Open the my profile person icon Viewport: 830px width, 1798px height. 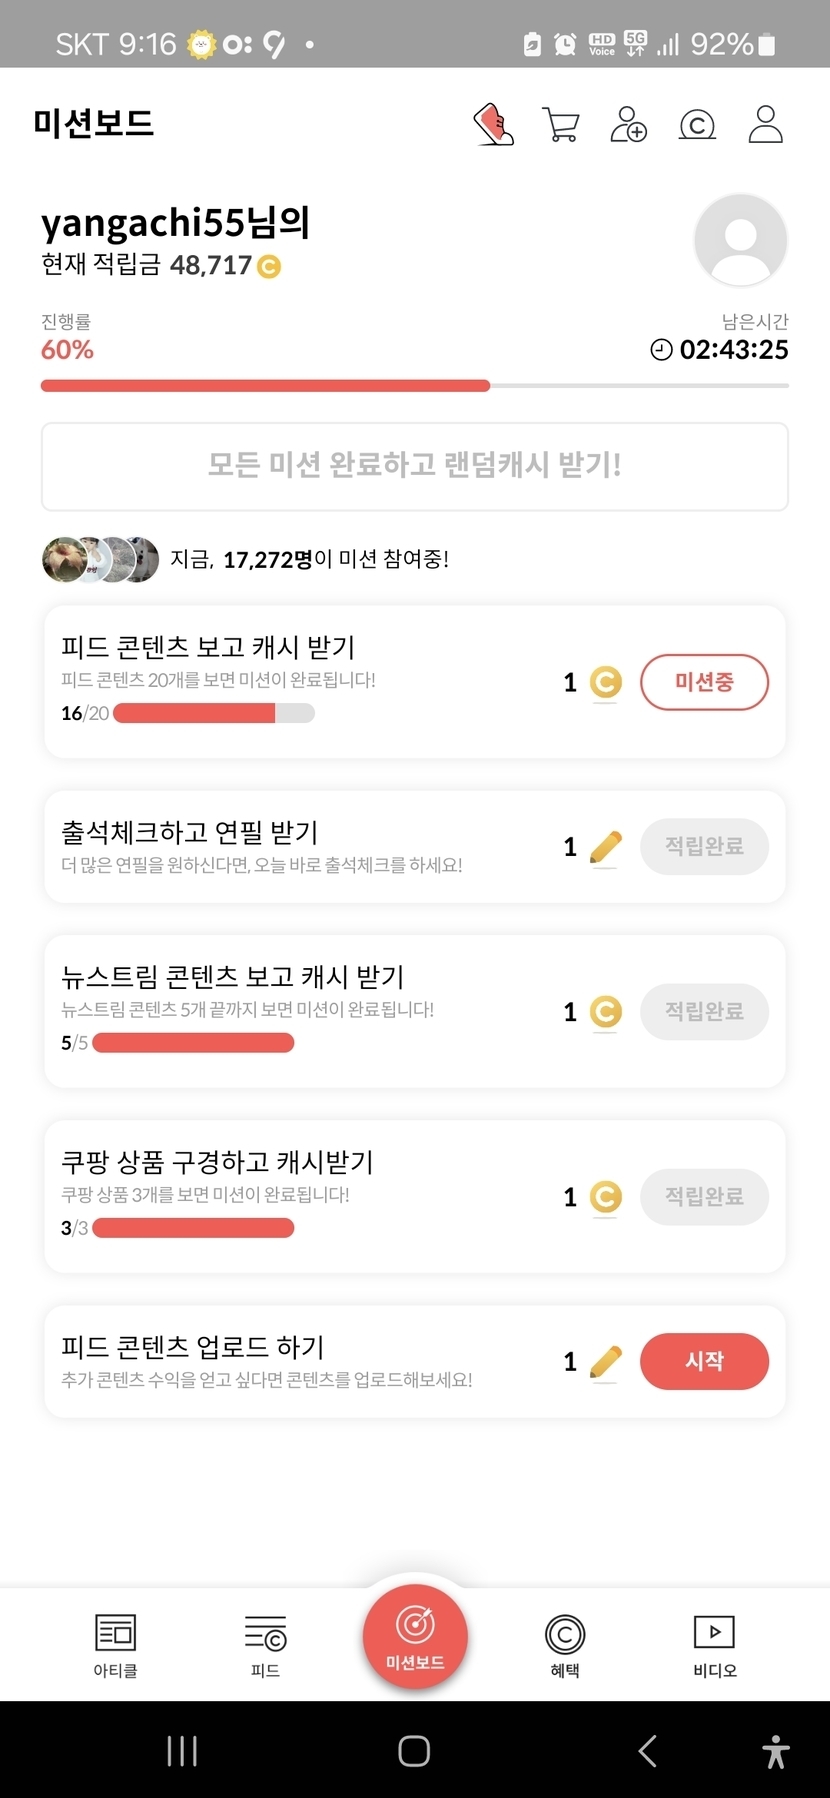pos(765,125)
